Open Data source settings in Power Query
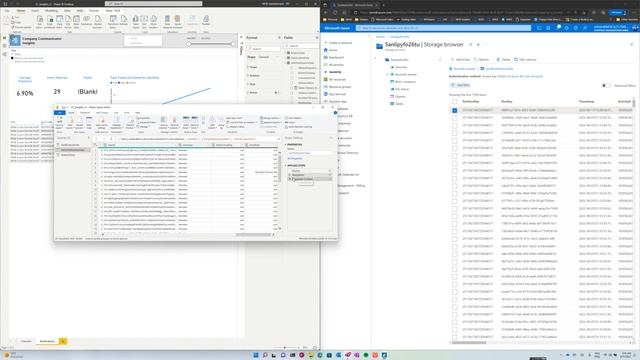Image resolution: width=640 pixels, height=360 pixels. tap(102, 123)
